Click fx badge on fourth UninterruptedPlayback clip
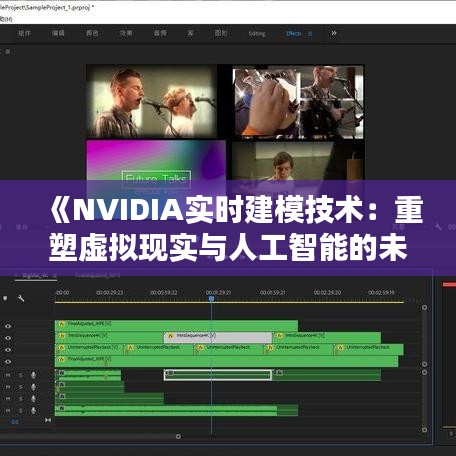The image size is (456, 456). point(270,348)
